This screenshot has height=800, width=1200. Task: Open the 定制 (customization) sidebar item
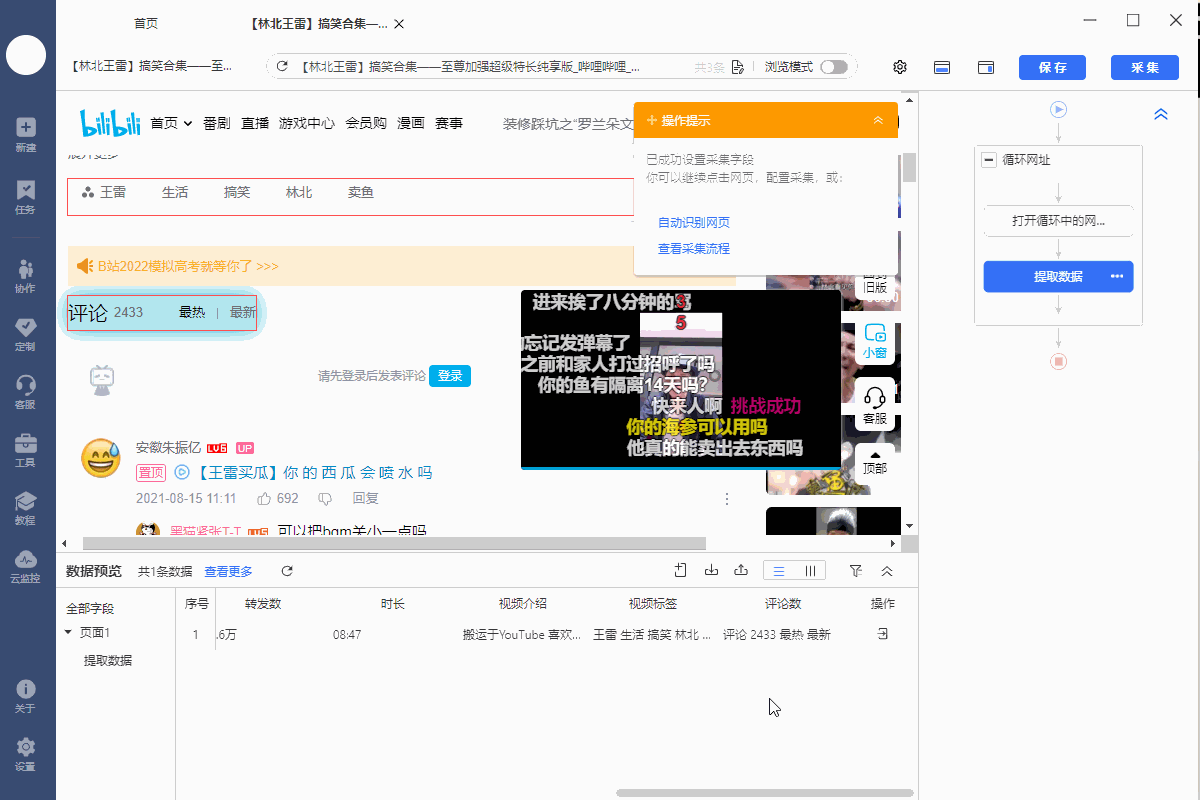pos(26,334)
